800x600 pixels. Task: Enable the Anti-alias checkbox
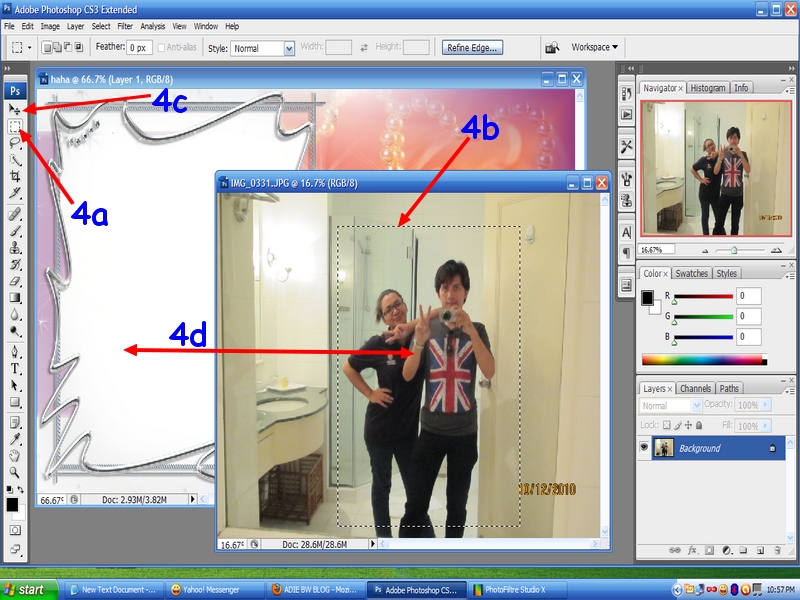point(161,47)
